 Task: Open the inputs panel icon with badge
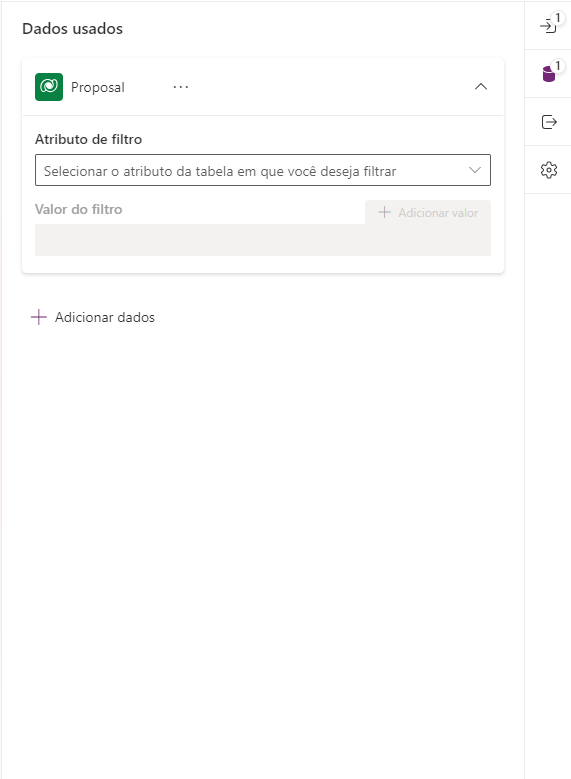coord(548,25)
